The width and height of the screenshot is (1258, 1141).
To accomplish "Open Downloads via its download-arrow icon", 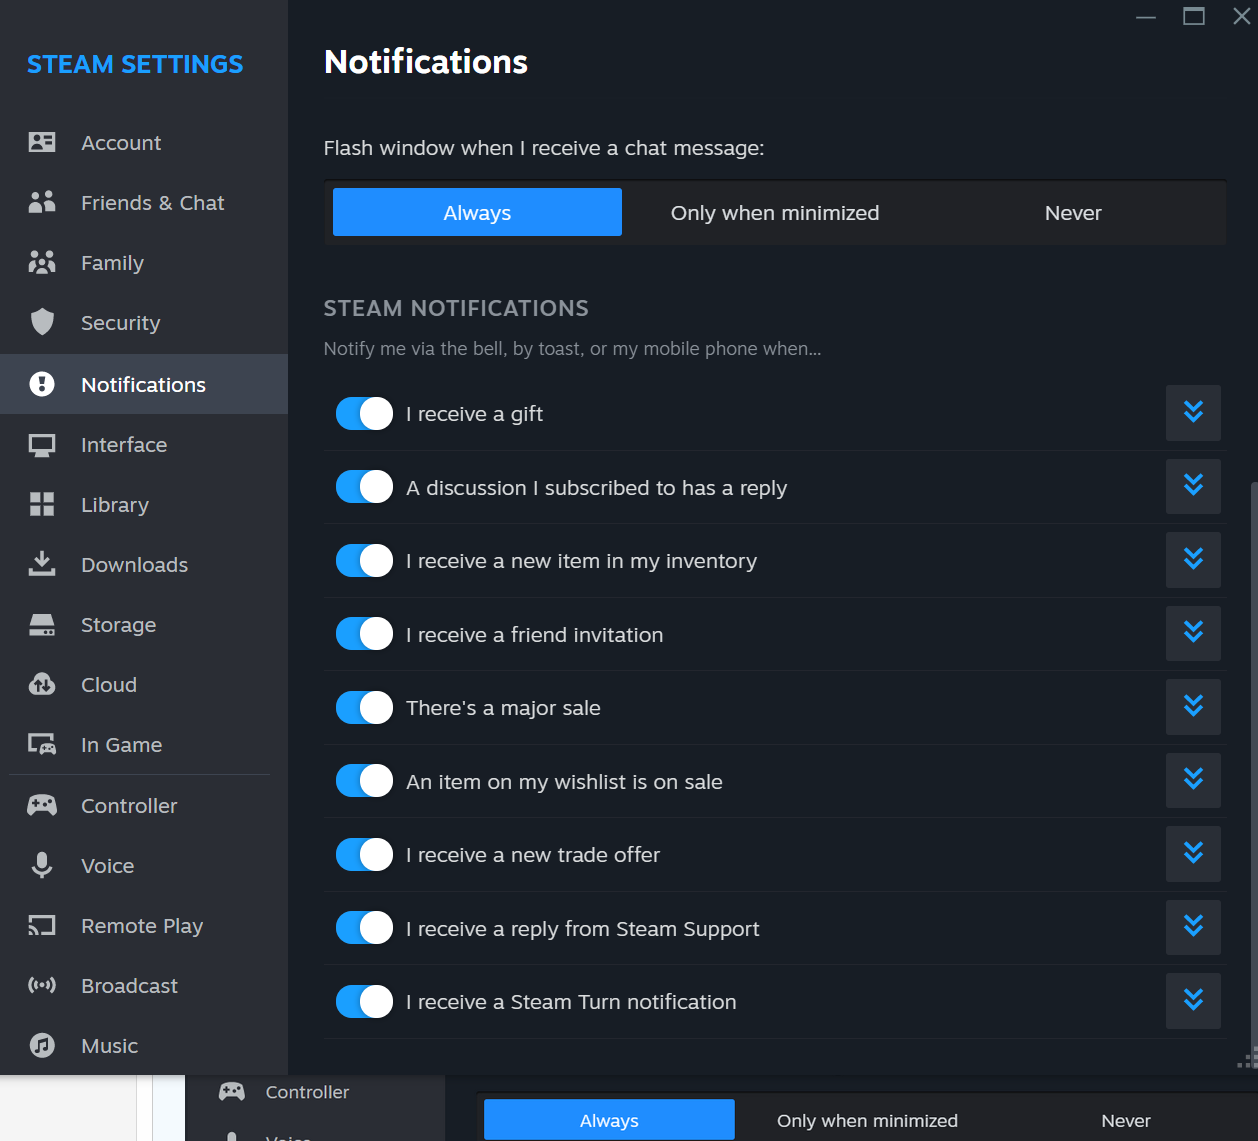I will point(42,564).
